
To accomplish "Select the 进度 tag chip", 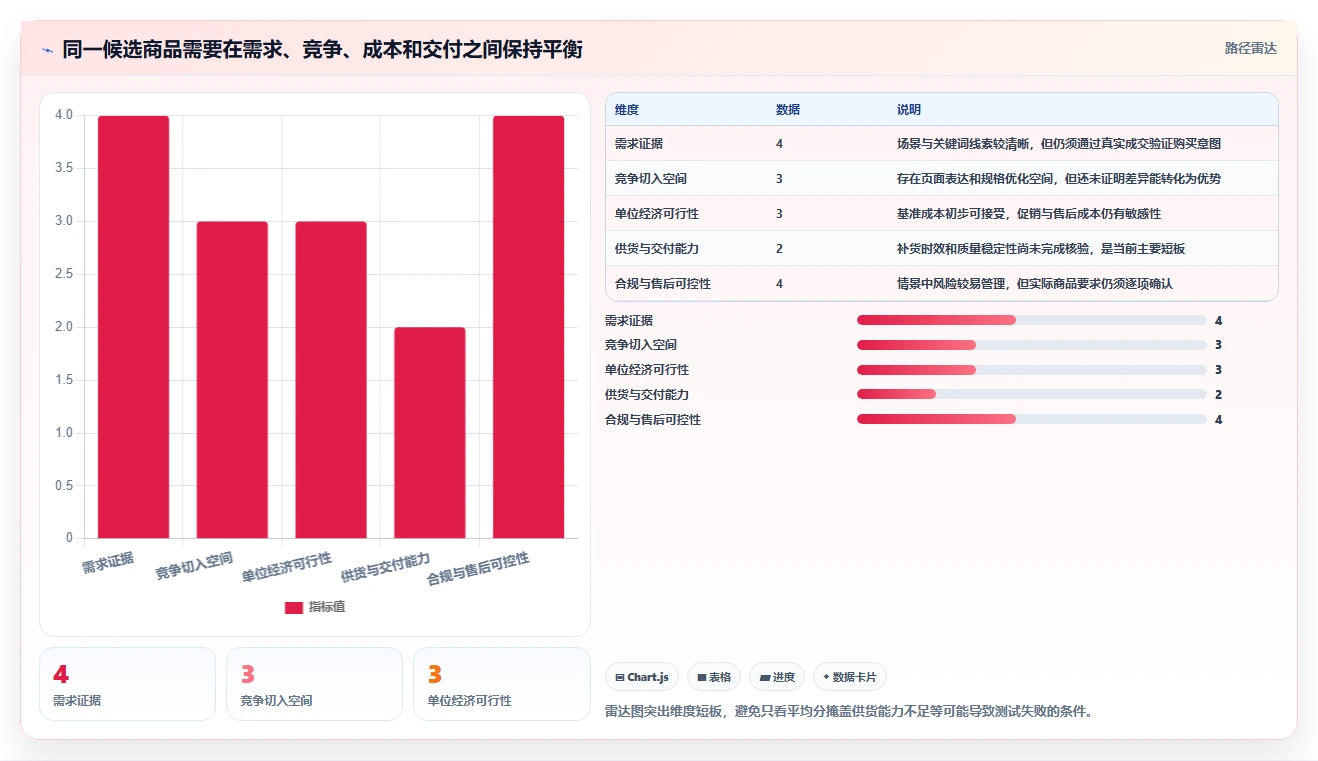I will pyautogui.click(x=777, y=677).
